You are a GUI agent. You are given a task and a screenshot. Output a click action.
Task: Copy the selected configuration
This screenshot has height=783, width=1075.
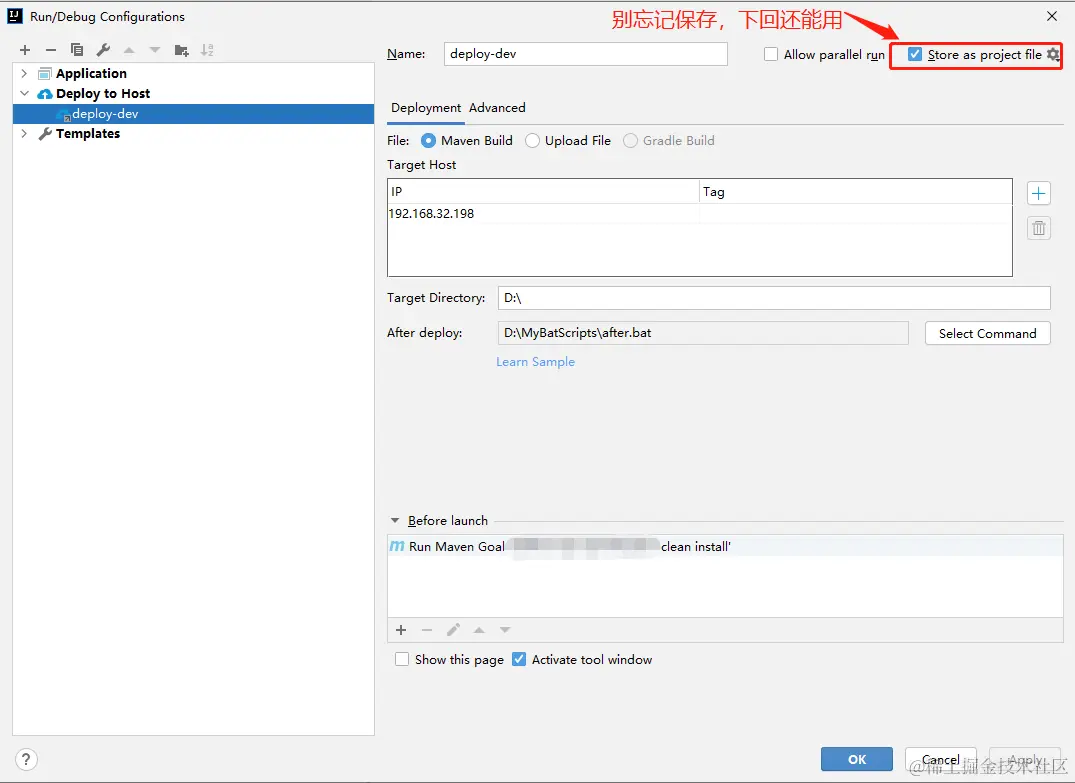tap(77, 50)
